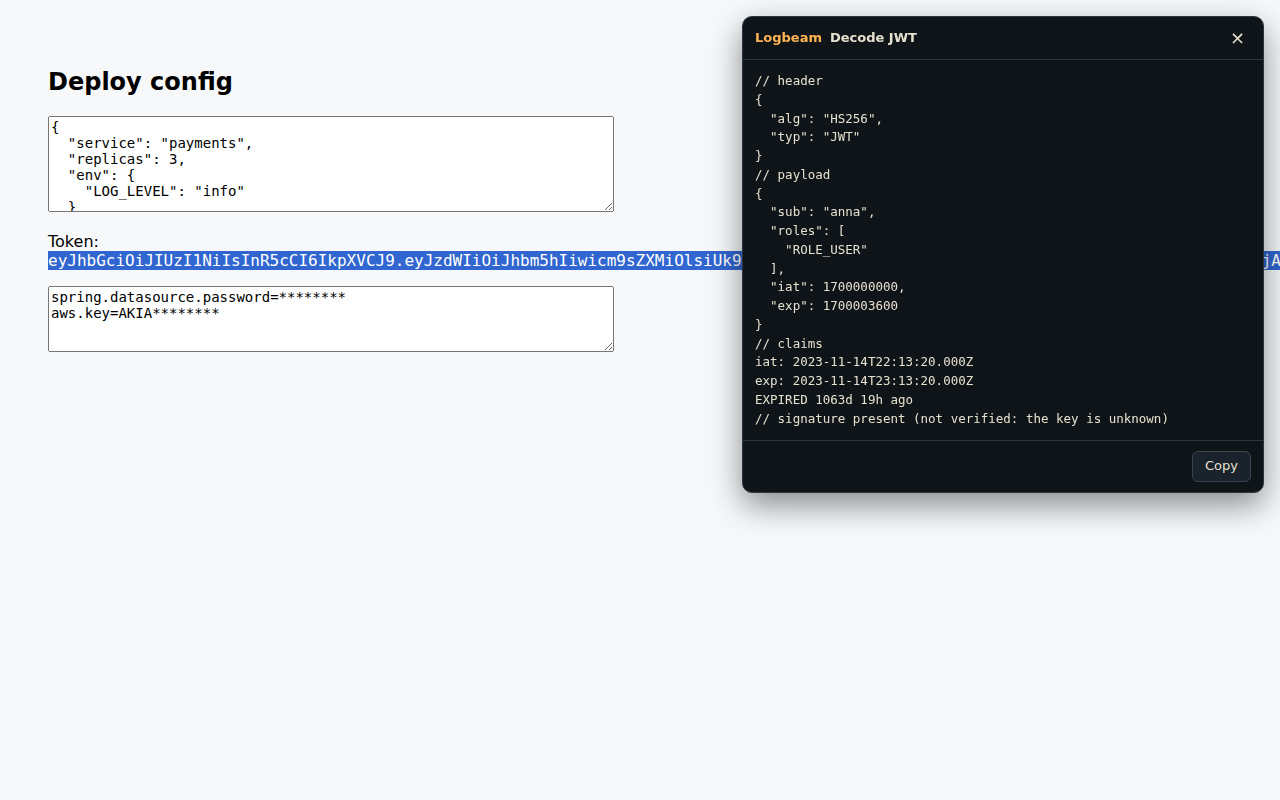Click the "// header" comment line
Viewport: 1280px width, 800px height.
click(789, 81)
